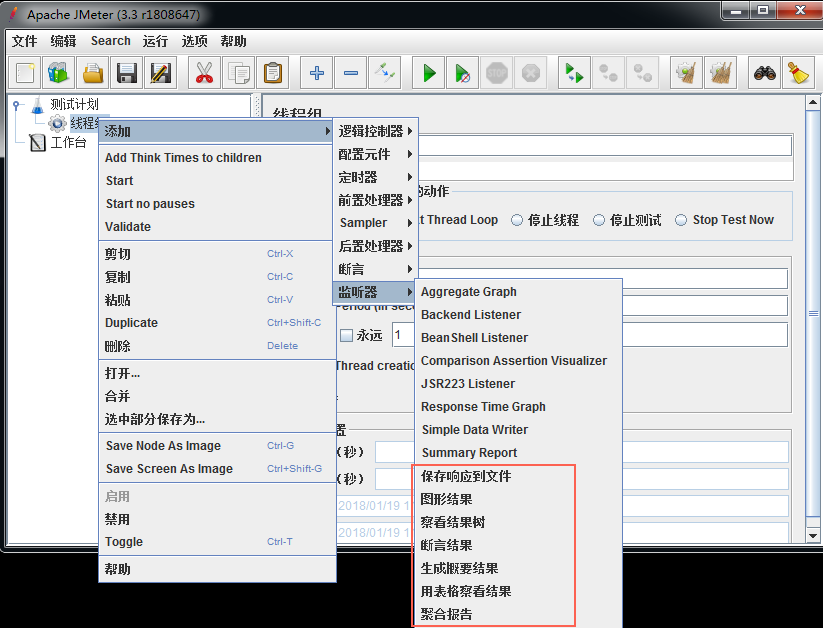Click the Save As pencil icon
The image size is (823, 628).
[161, 73]
